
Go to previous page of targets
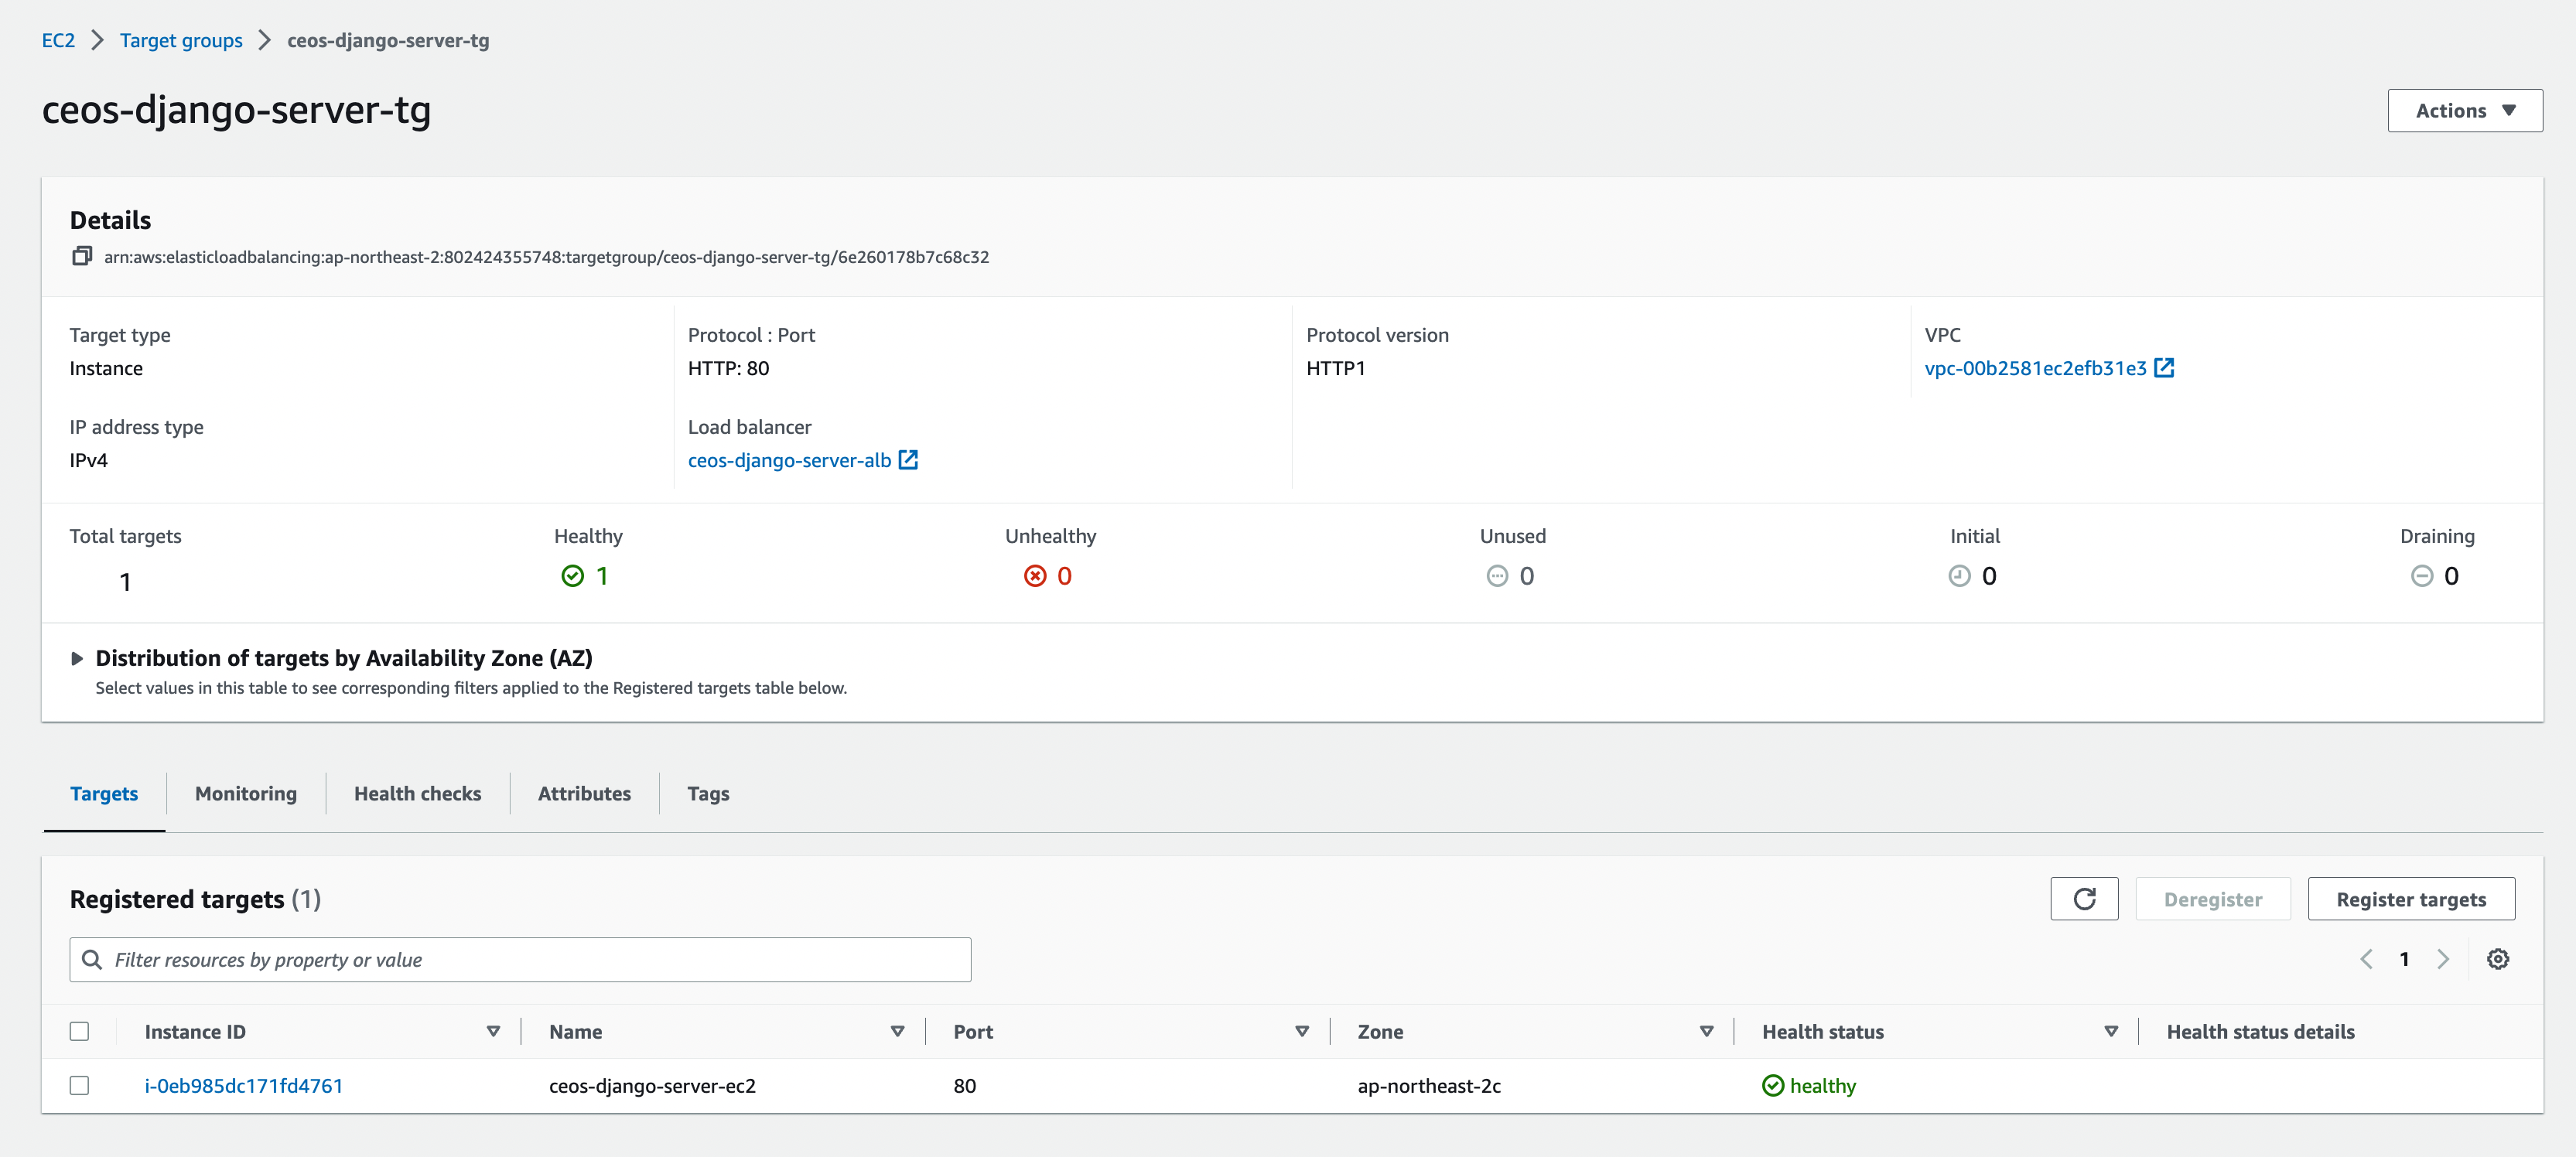click(2366, 959)
